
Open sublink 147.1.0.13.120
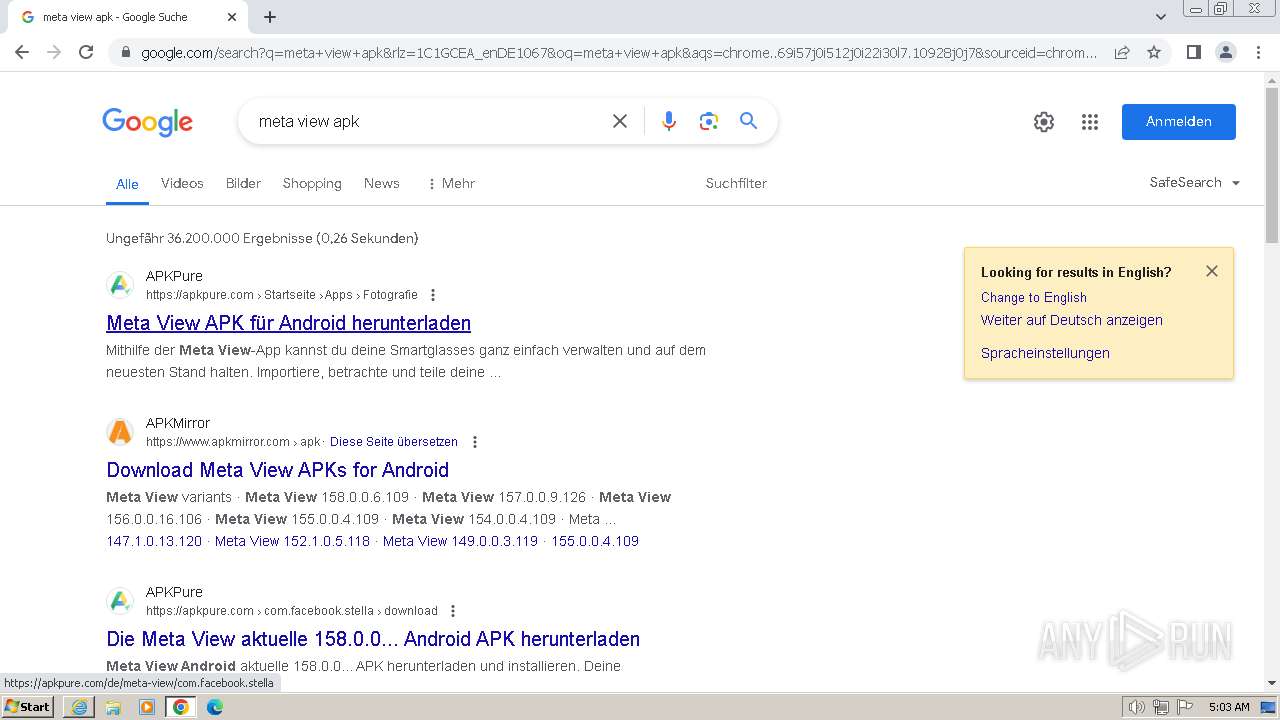154,541
